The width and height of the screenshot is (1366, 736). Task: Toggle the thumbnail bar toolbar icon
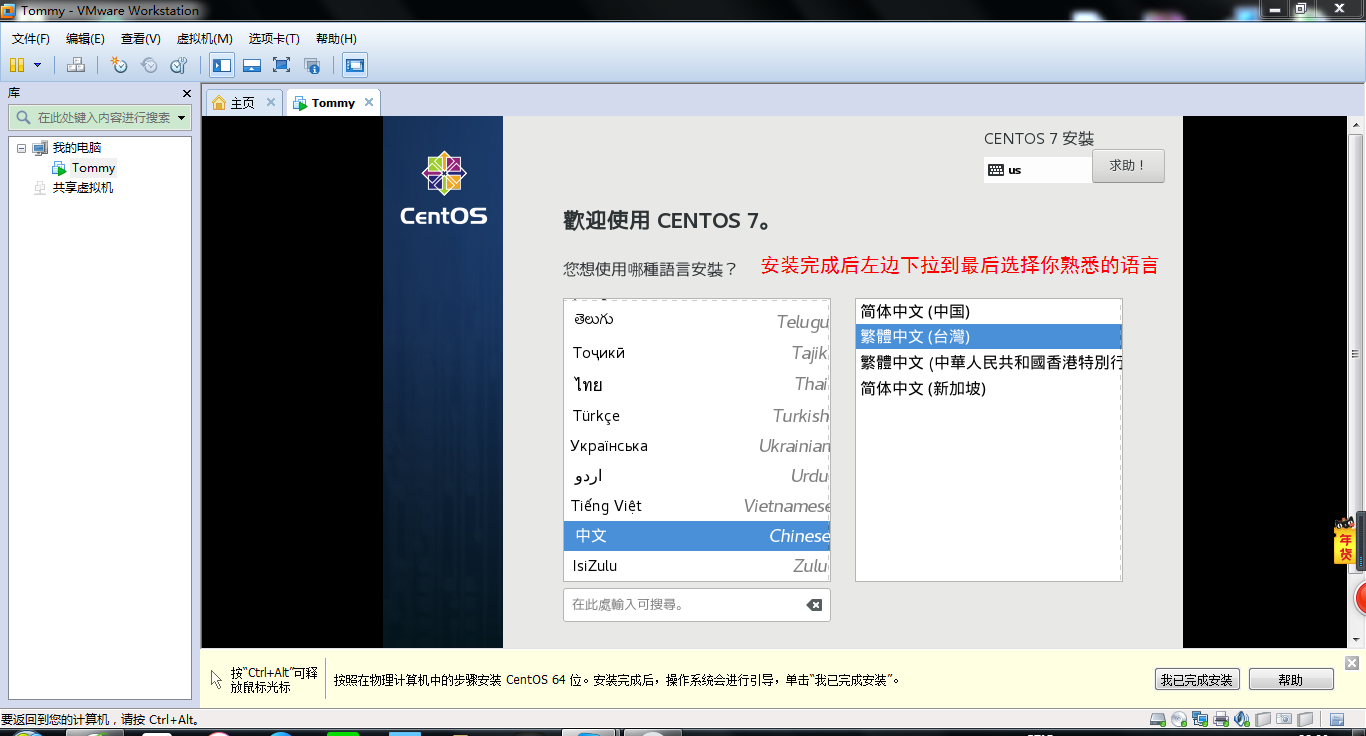pos(252,66)
